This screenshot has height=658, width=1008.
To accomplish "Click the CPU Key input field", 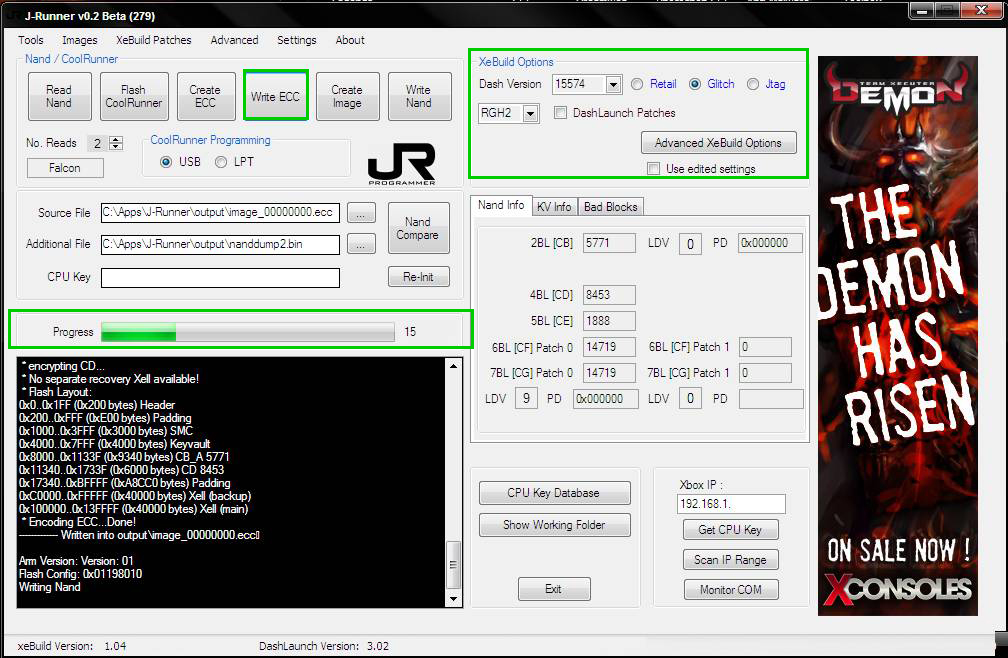I will pyautogui.click(x=220, y=278).
